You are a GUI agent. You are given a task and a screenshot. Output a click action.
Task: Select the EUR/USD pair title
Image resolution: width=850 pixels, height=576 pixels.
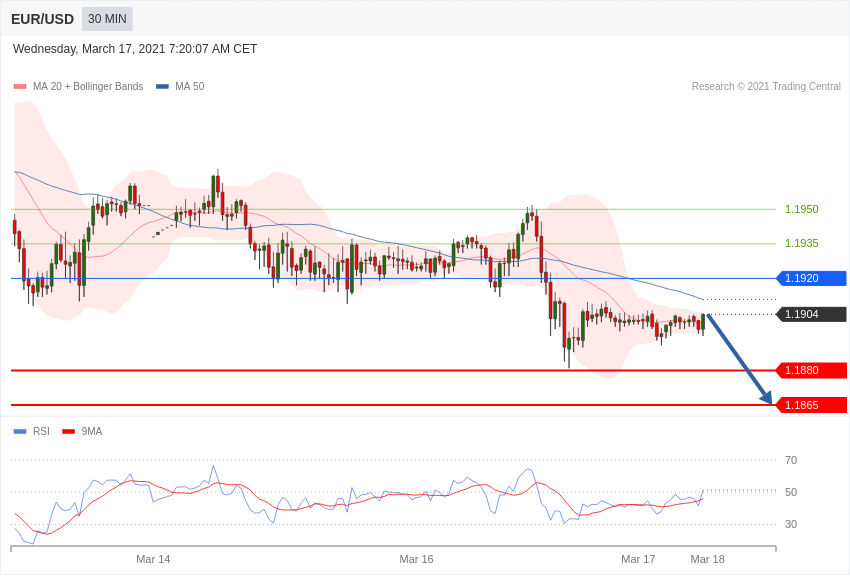coord(42,20)
